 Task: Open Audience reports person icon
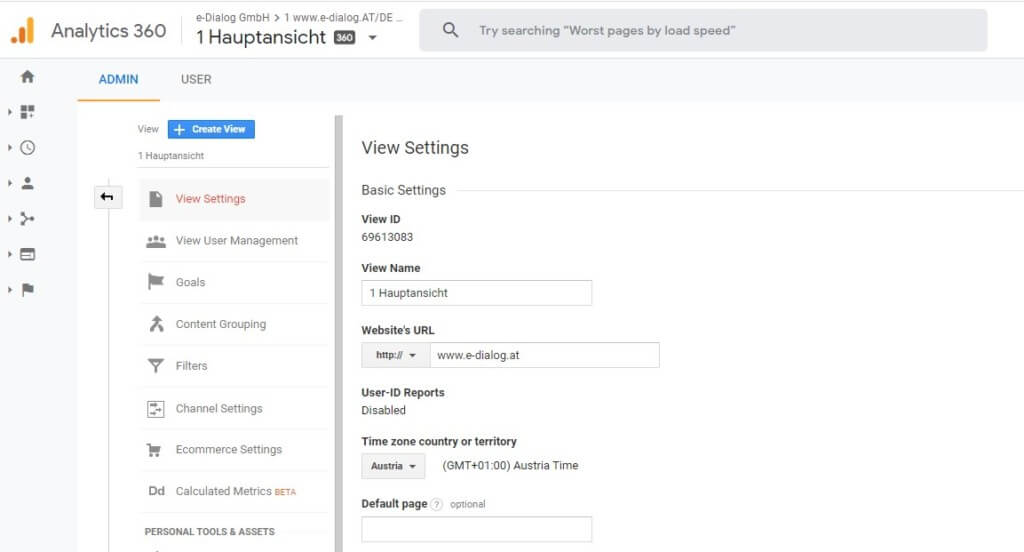coord(27,183)
